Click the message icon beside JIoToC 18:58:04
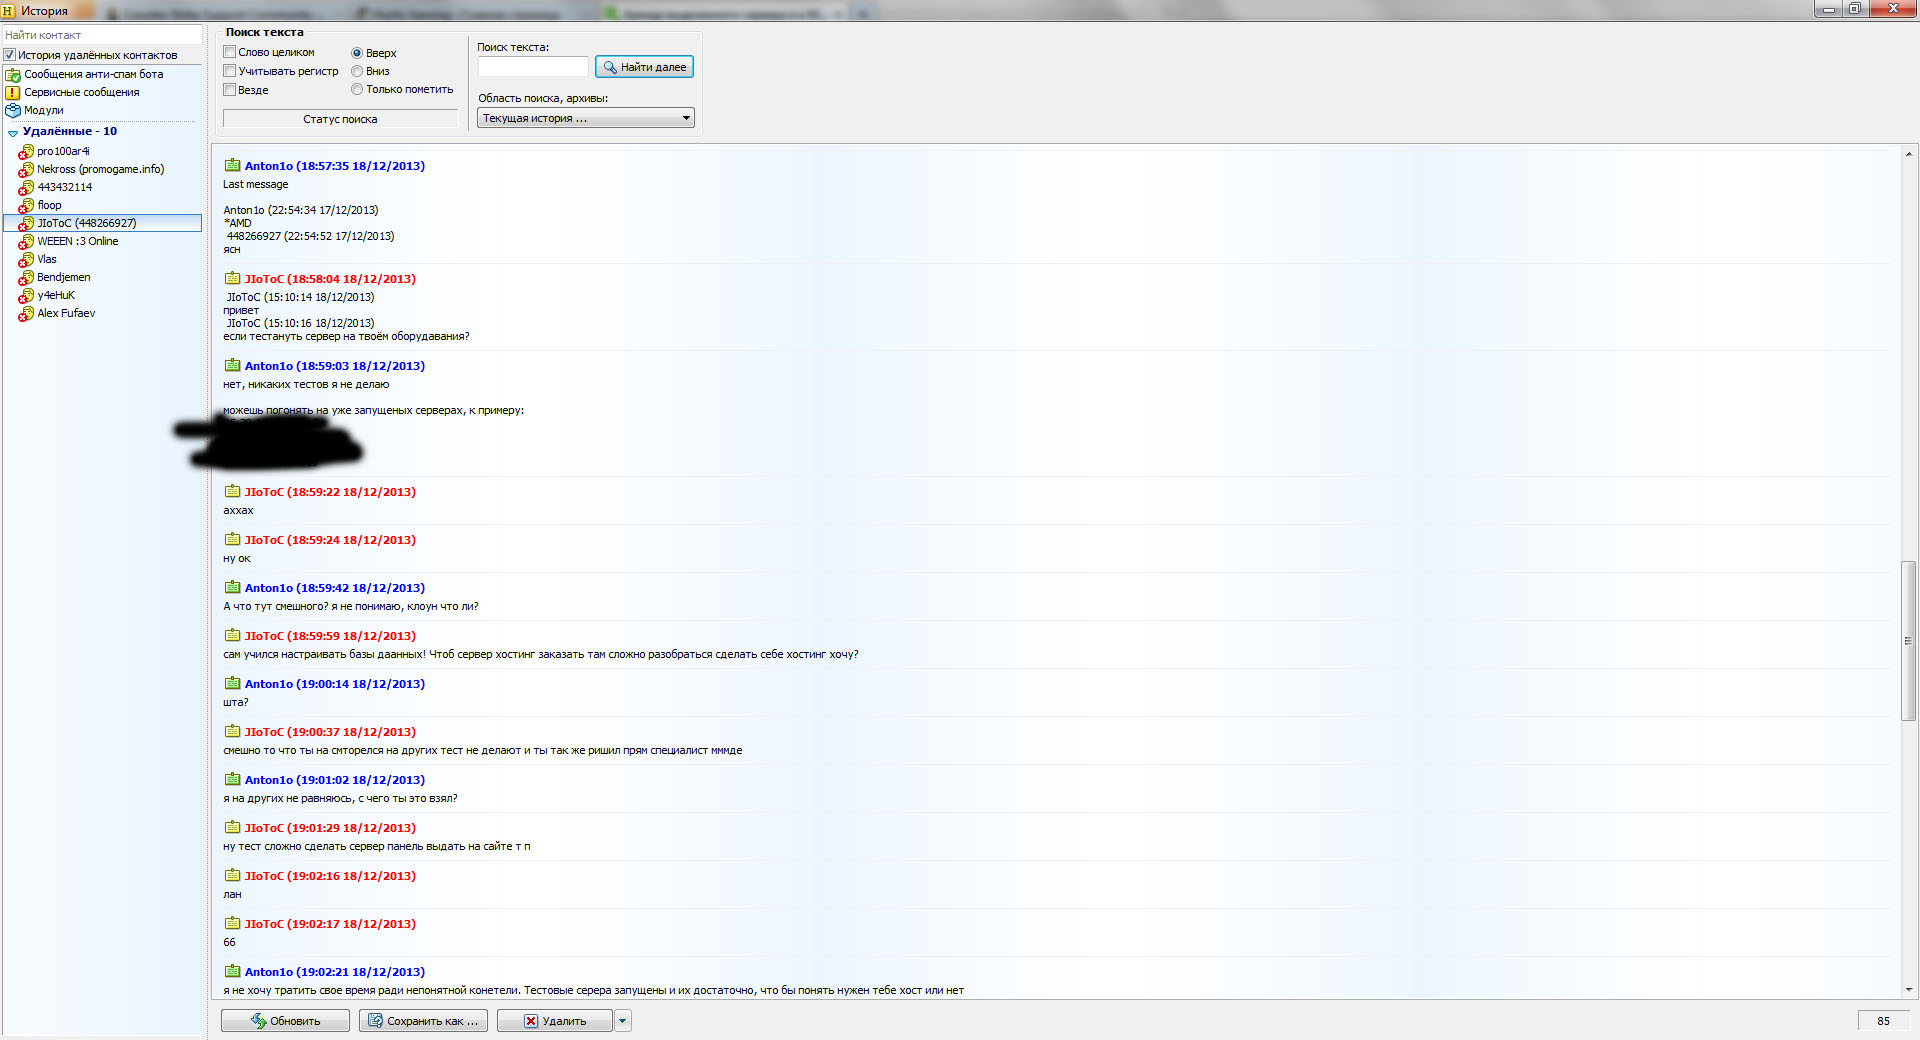This screenshot has width=1920, height=1040. coord(232,279)
